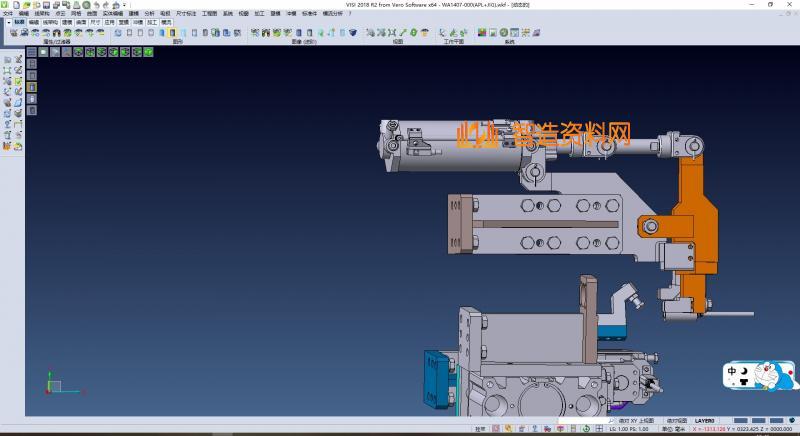The image size is (800, 436).
Task: Click the first icon in 属性/过滤器 group
Action: pos(12,32)
